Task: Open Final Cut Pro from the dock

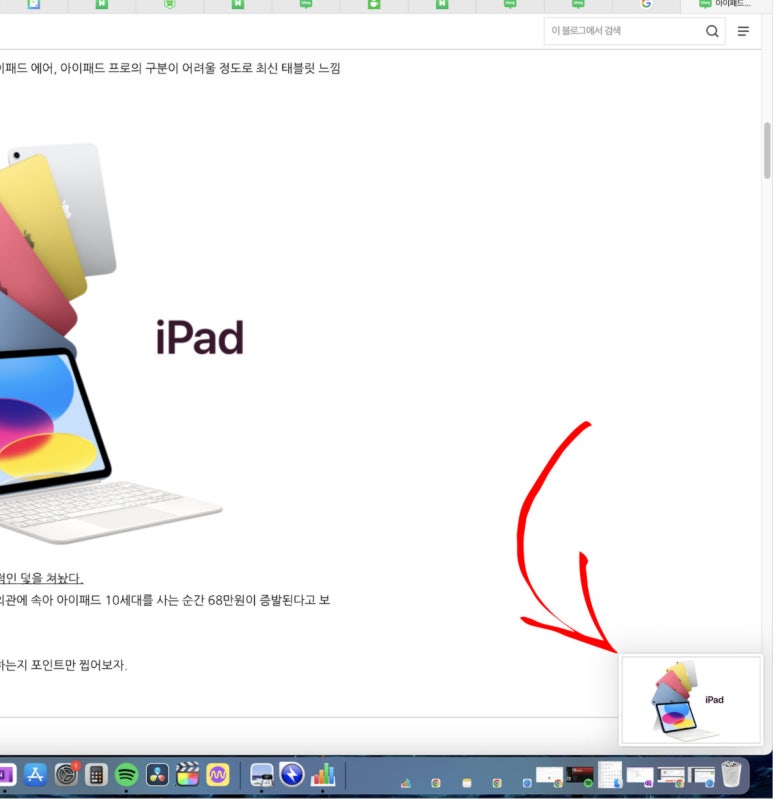Action: 188,774
